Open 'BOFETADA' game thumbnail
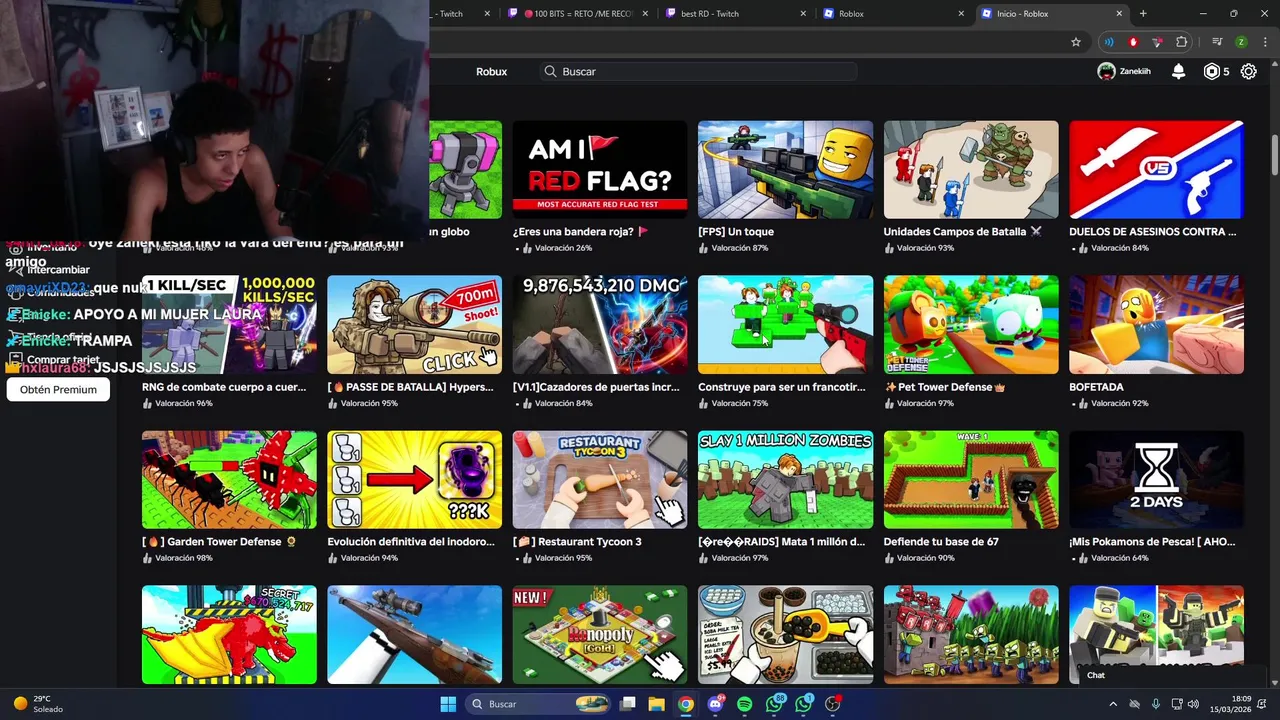The height and width of the screenshot is (720, 1280). coord(1156,325)
